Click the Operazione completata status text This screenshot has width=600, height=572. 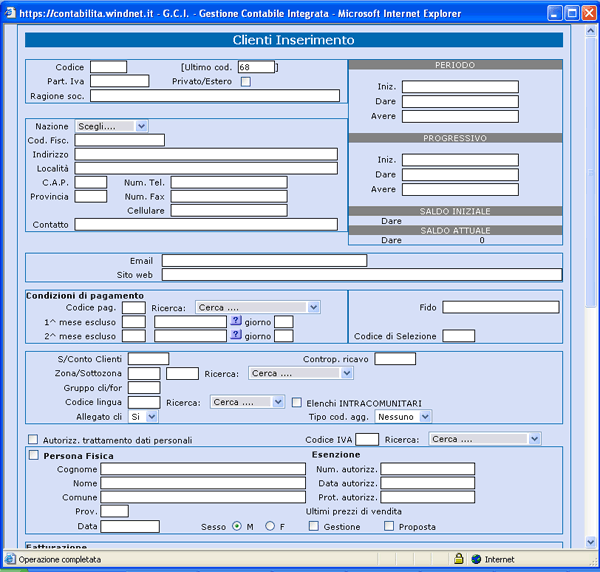coord(60,559)
